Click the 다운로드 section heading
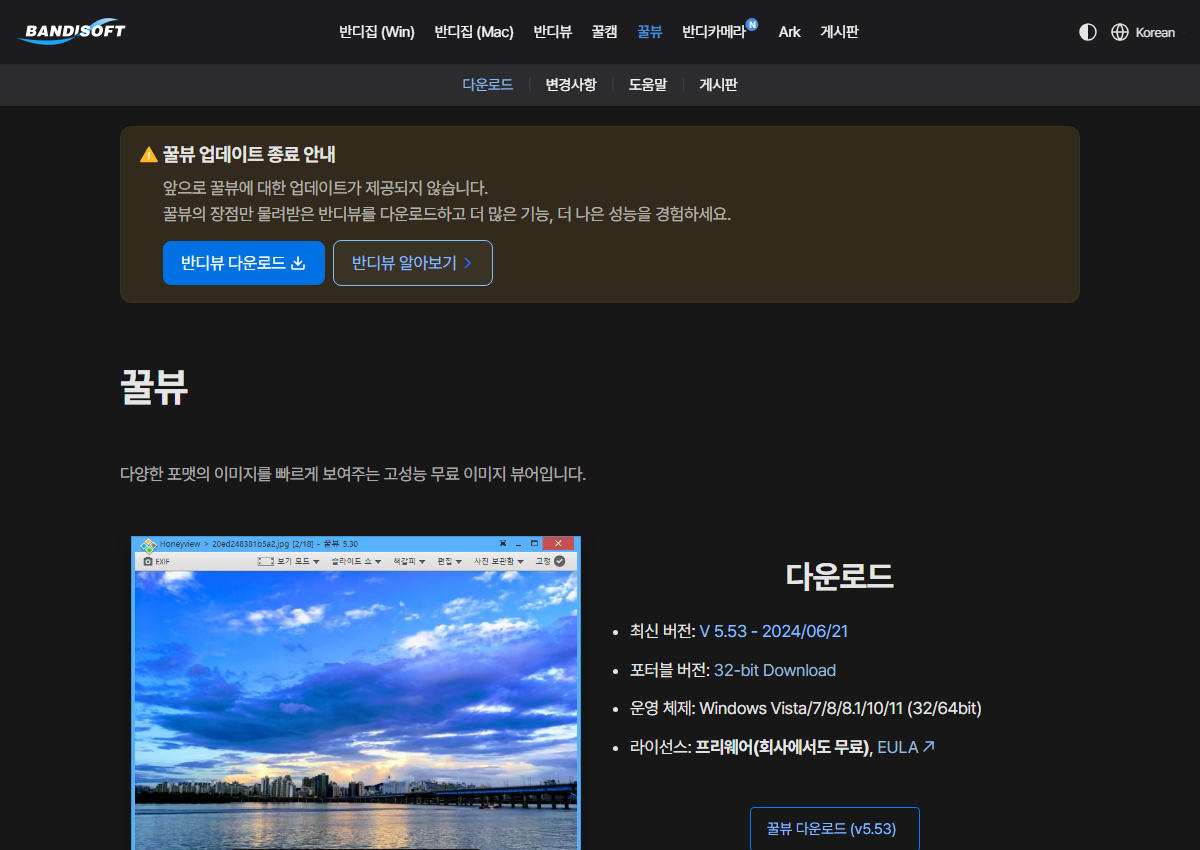This screenshot has width=1200, height=850. 839,575
